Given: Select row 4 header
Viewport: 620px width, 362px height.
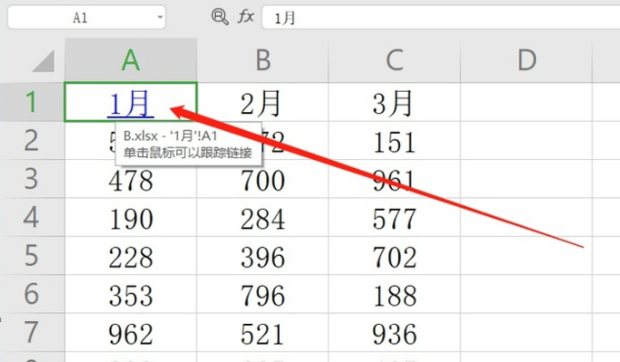Looking at the screenshot, I should (32, 217).
